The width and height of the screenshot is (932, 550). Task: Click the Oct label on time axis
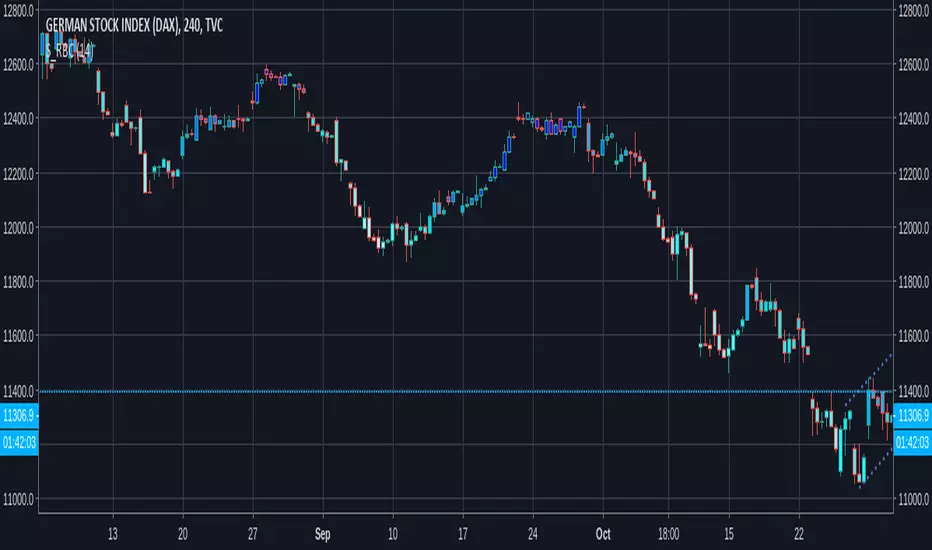point(603,534)
